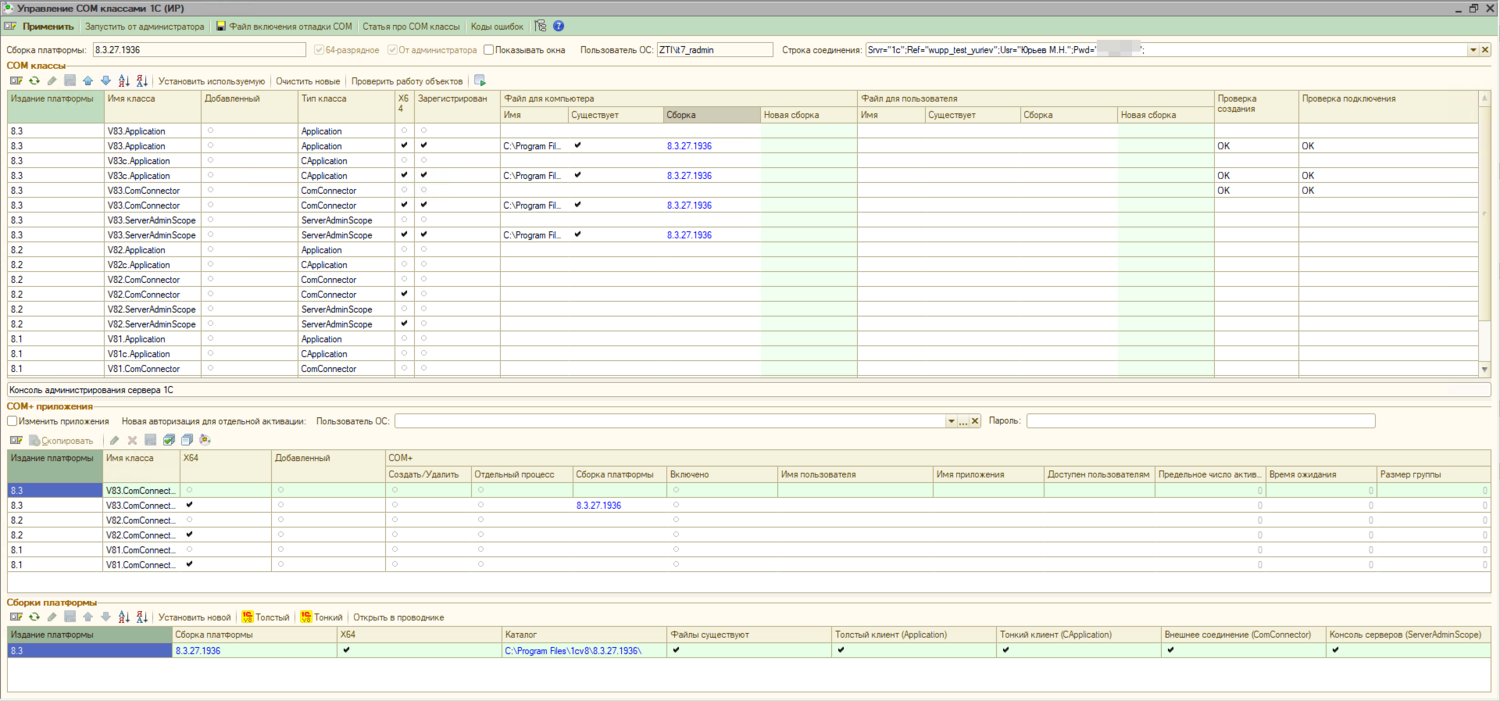The image size is (1500, 701).
Task: Click sort ascending icon in COM классы toolbar
Action: 124,81
